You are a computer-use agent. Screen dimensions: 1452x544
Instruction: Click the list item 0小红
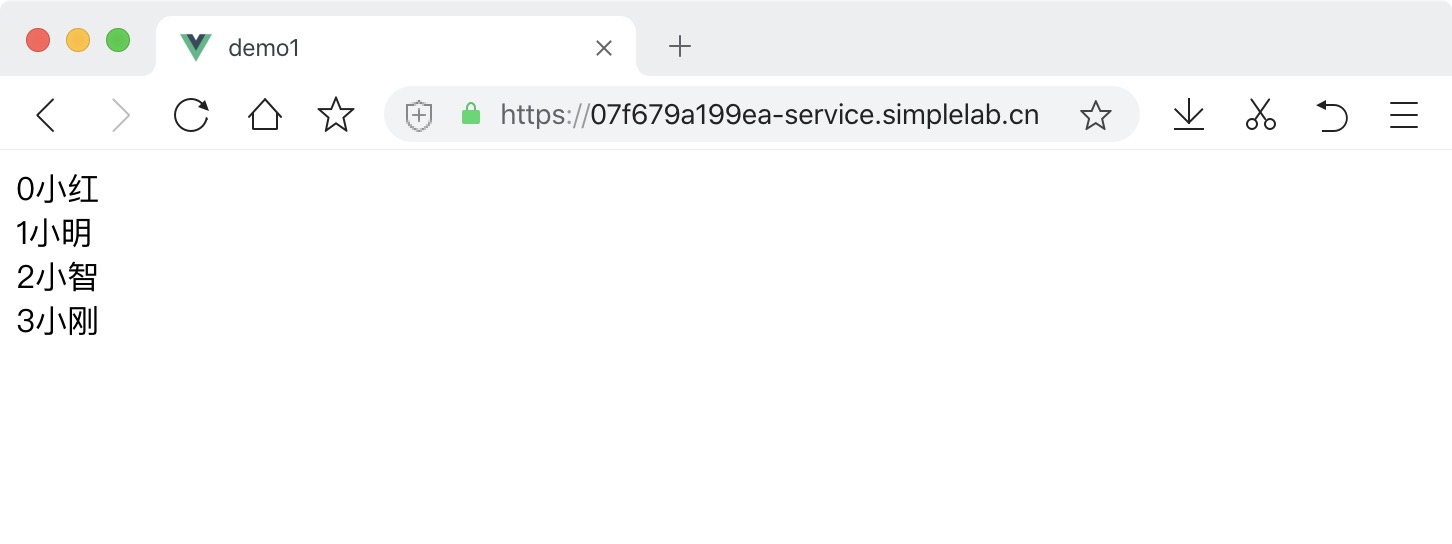58,188
